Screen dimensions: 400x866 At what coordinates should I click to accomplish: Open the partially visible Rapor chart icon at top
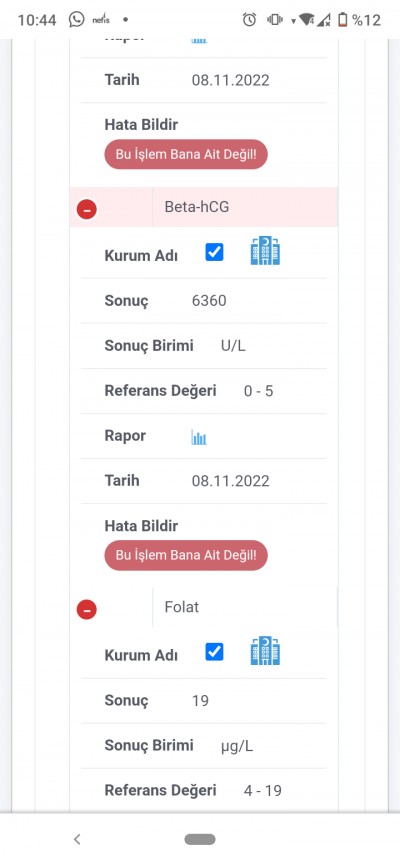[199, 40]
